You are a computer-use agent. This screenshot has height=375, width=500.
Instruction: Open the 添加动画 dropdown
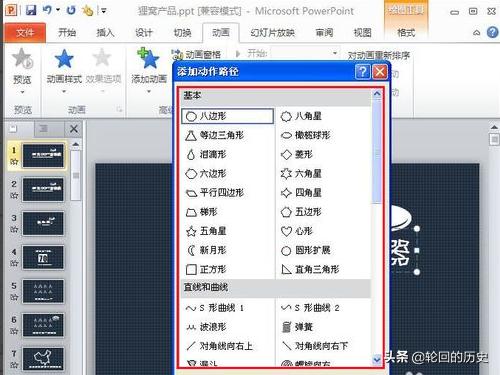click(x=149, y=71)
